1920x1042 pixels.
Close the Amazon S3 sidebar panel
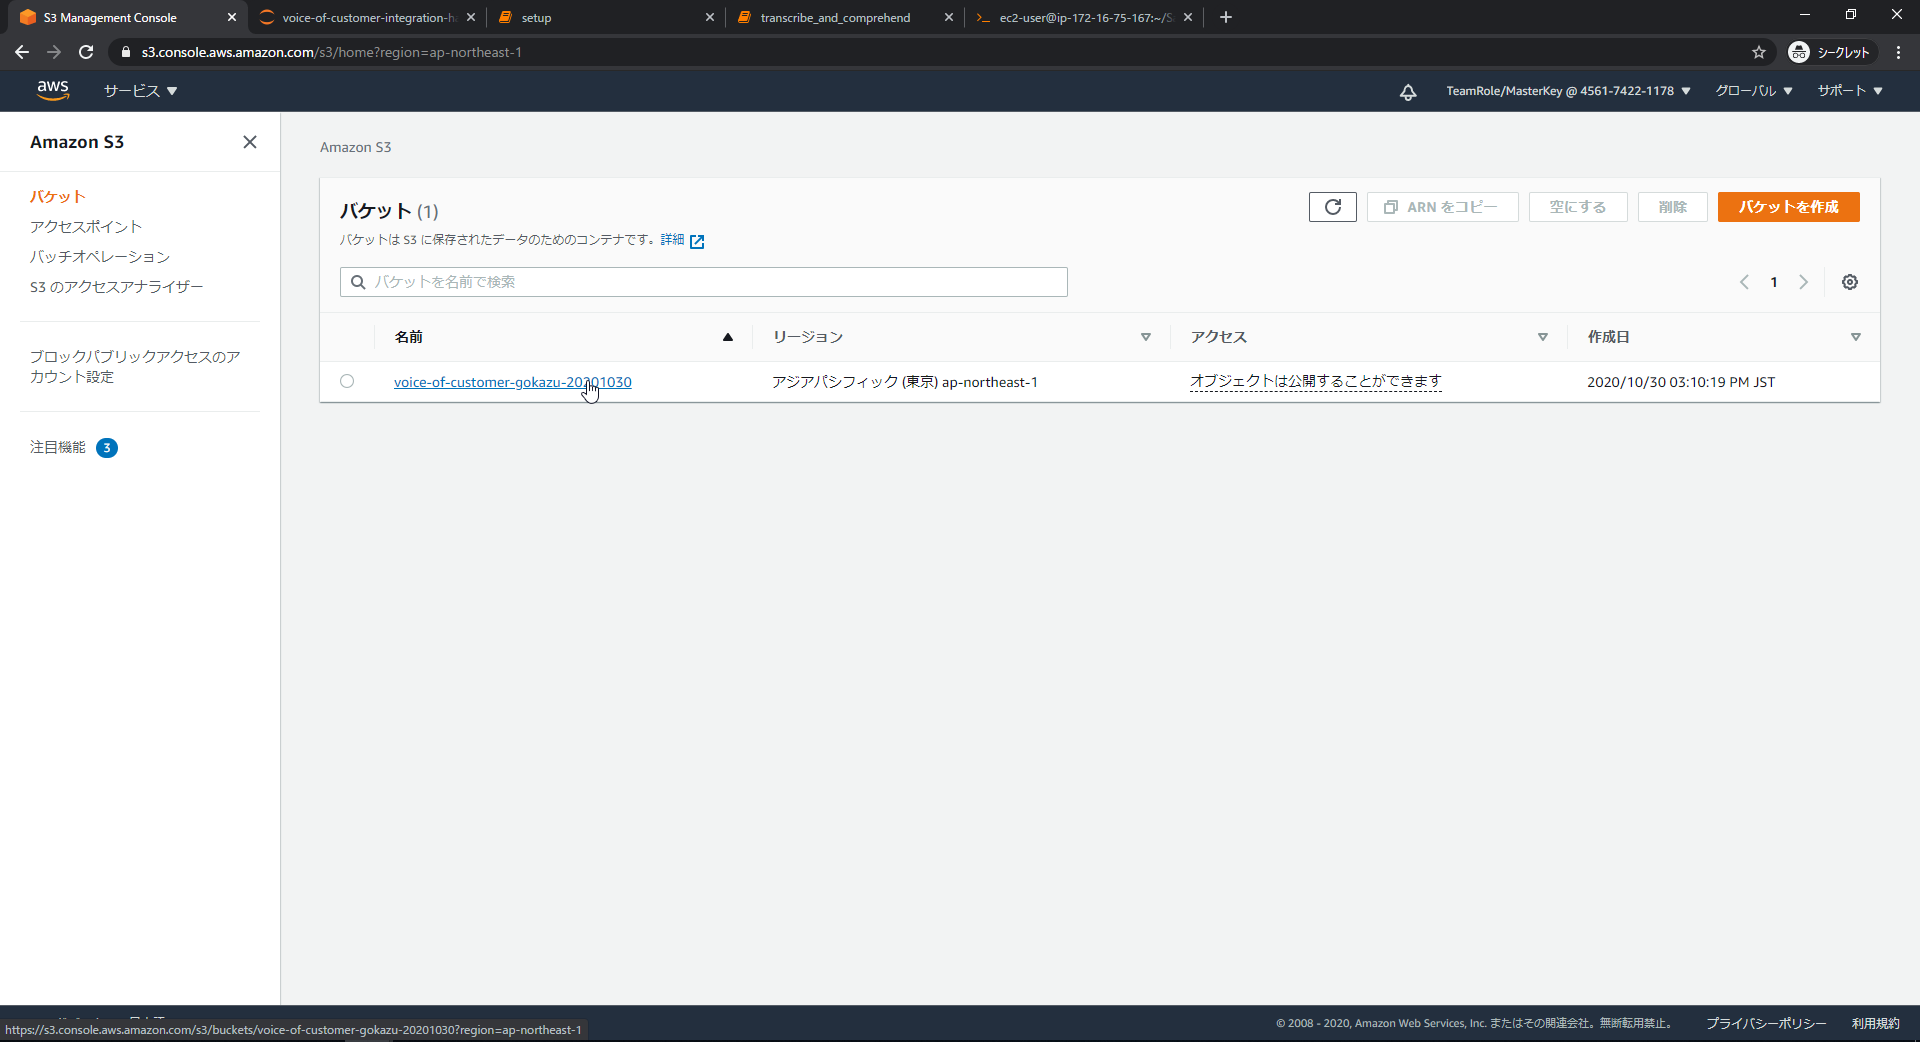click(x=250, y=142)
